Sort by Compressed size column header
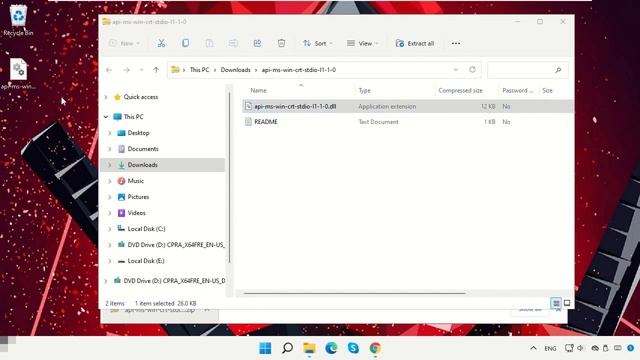 [x=460, y=91]
